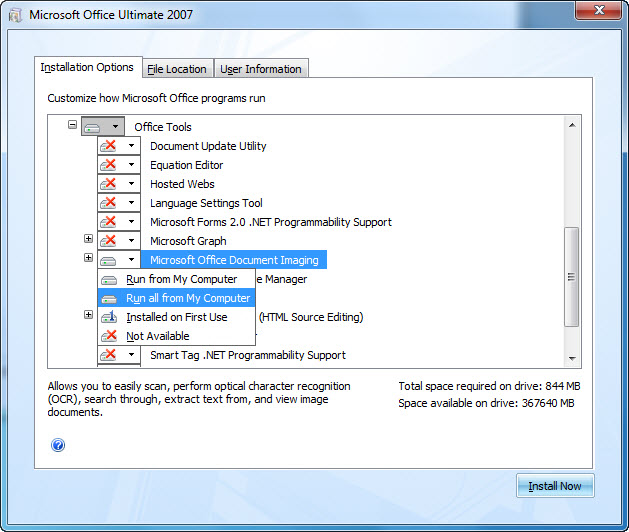Click Document Imaging's drive icon

(108, 261)
